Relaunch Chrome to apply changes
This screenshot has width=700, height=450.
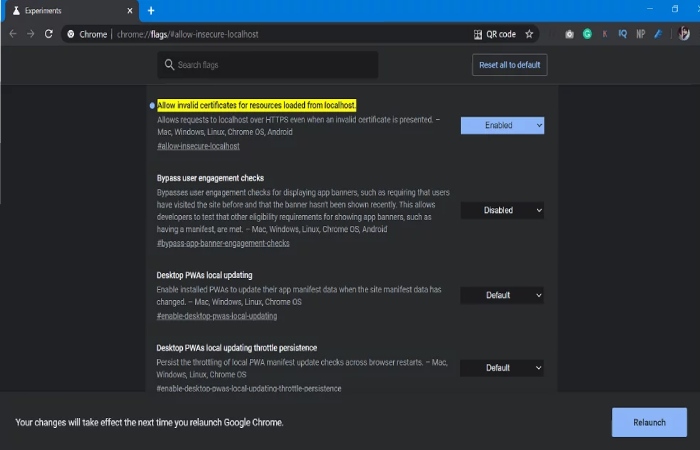pos(649,422)
